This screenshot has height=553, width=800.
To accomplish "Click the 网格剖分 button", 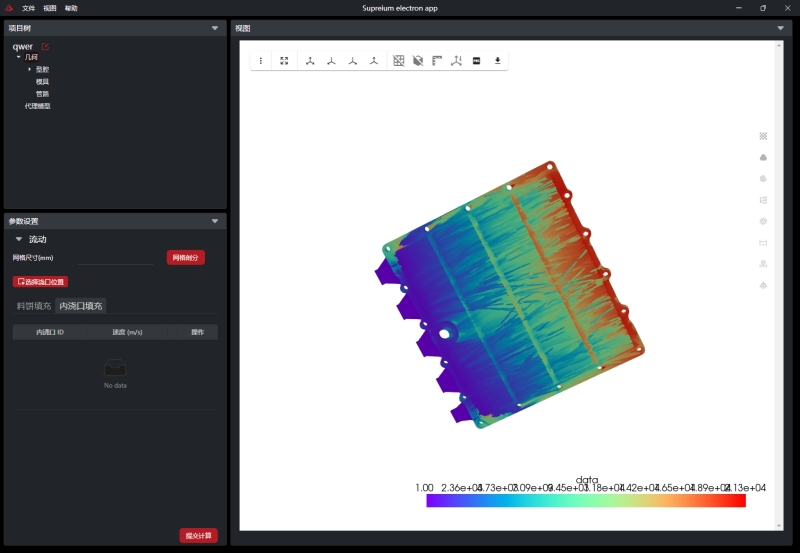I will [185, 258].
